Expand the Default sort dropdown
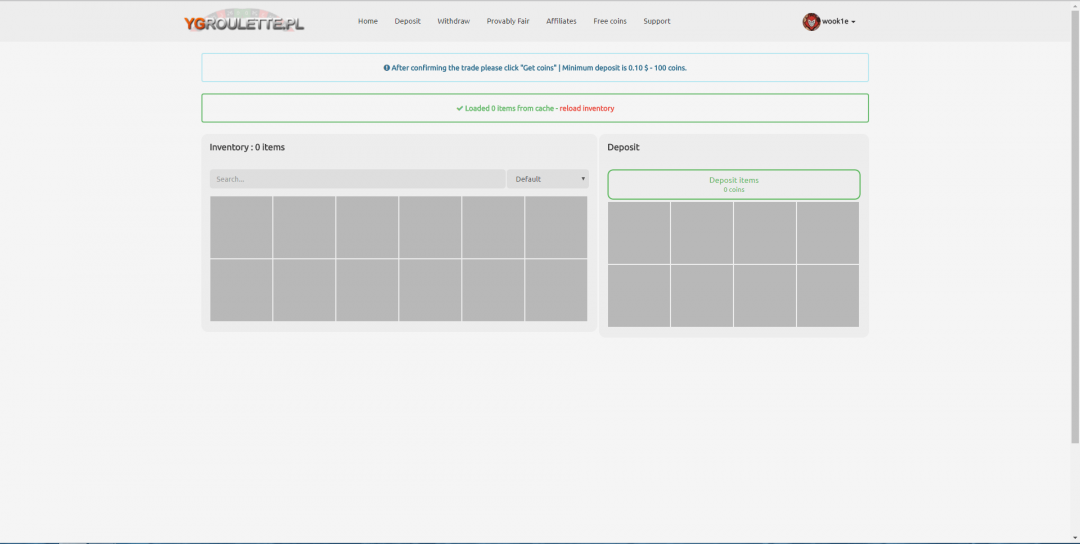 click(x=548, y=179)
